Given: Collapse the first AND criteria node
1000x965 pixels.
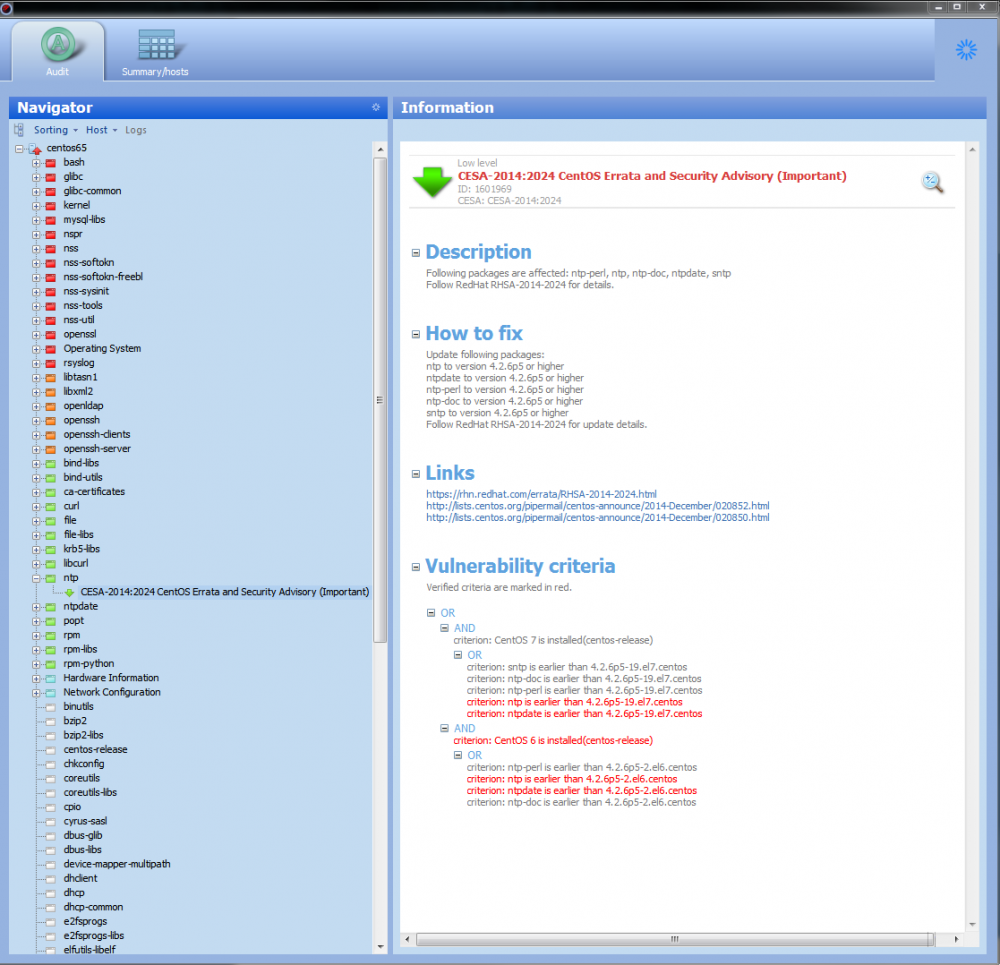Looking at the screenshot, I should (445, 628).
